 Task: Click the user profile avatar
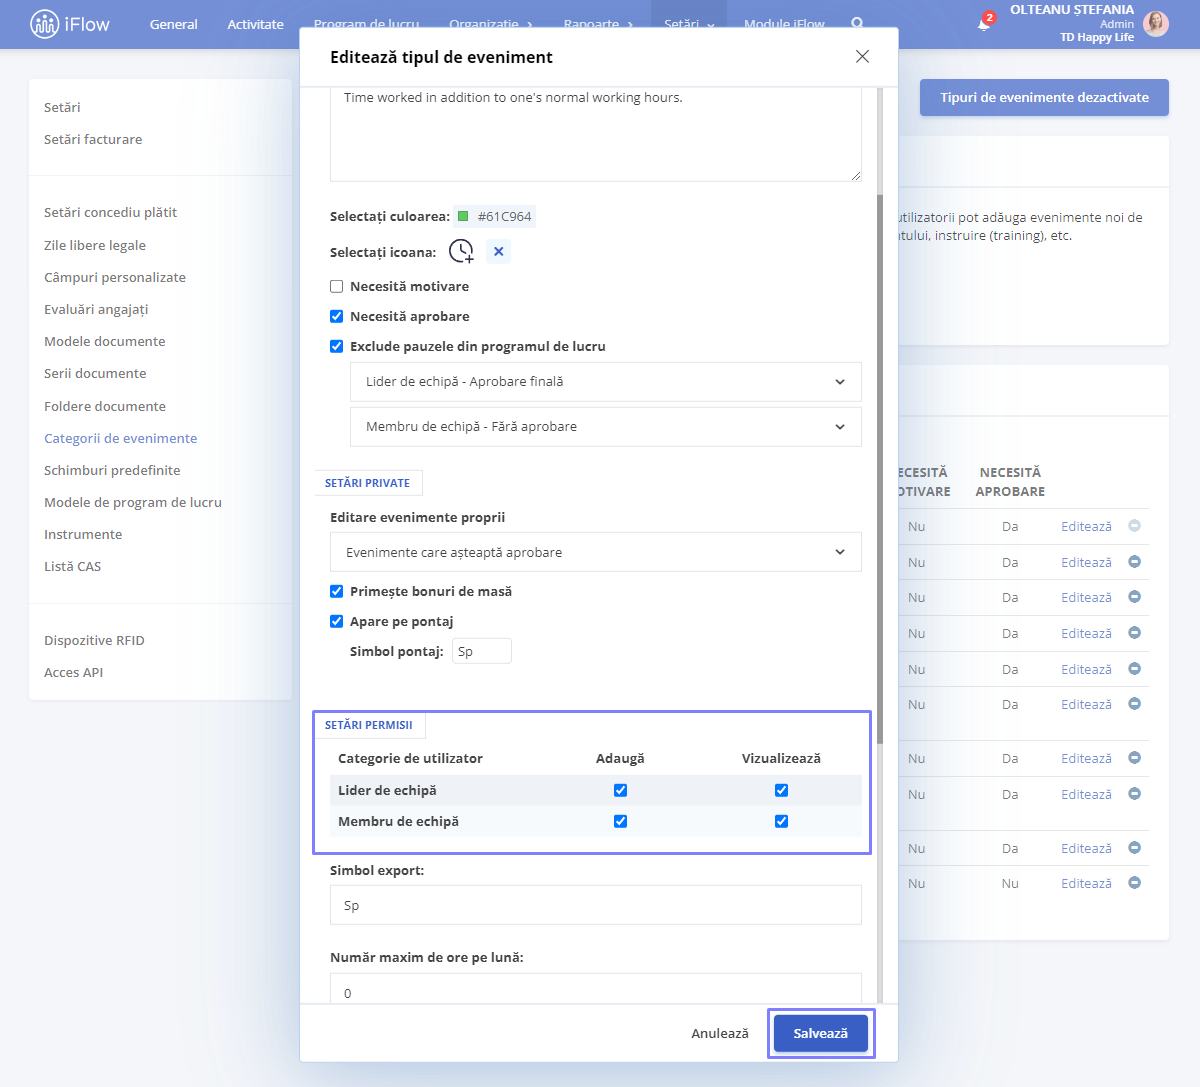[x=1156, y=24]
